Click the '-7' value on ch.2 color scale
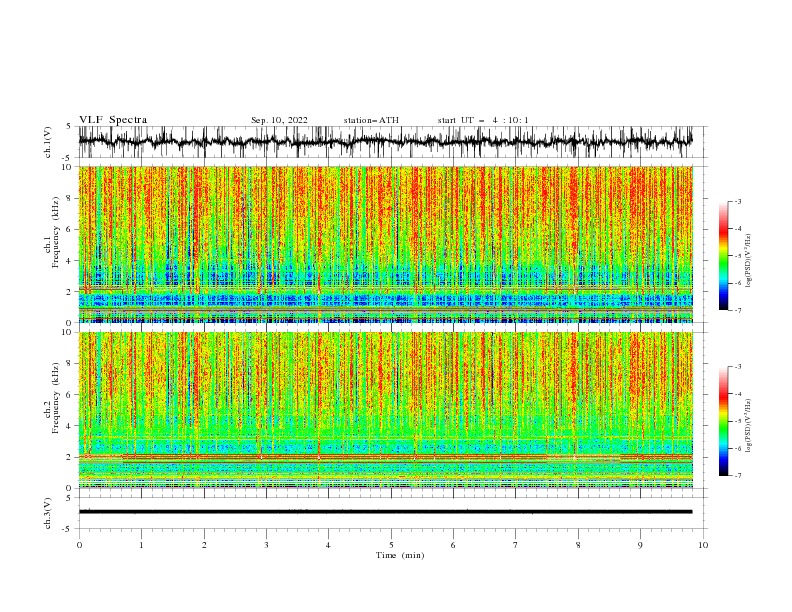Viewport: 792px width, 612px height. pos(736,475)
